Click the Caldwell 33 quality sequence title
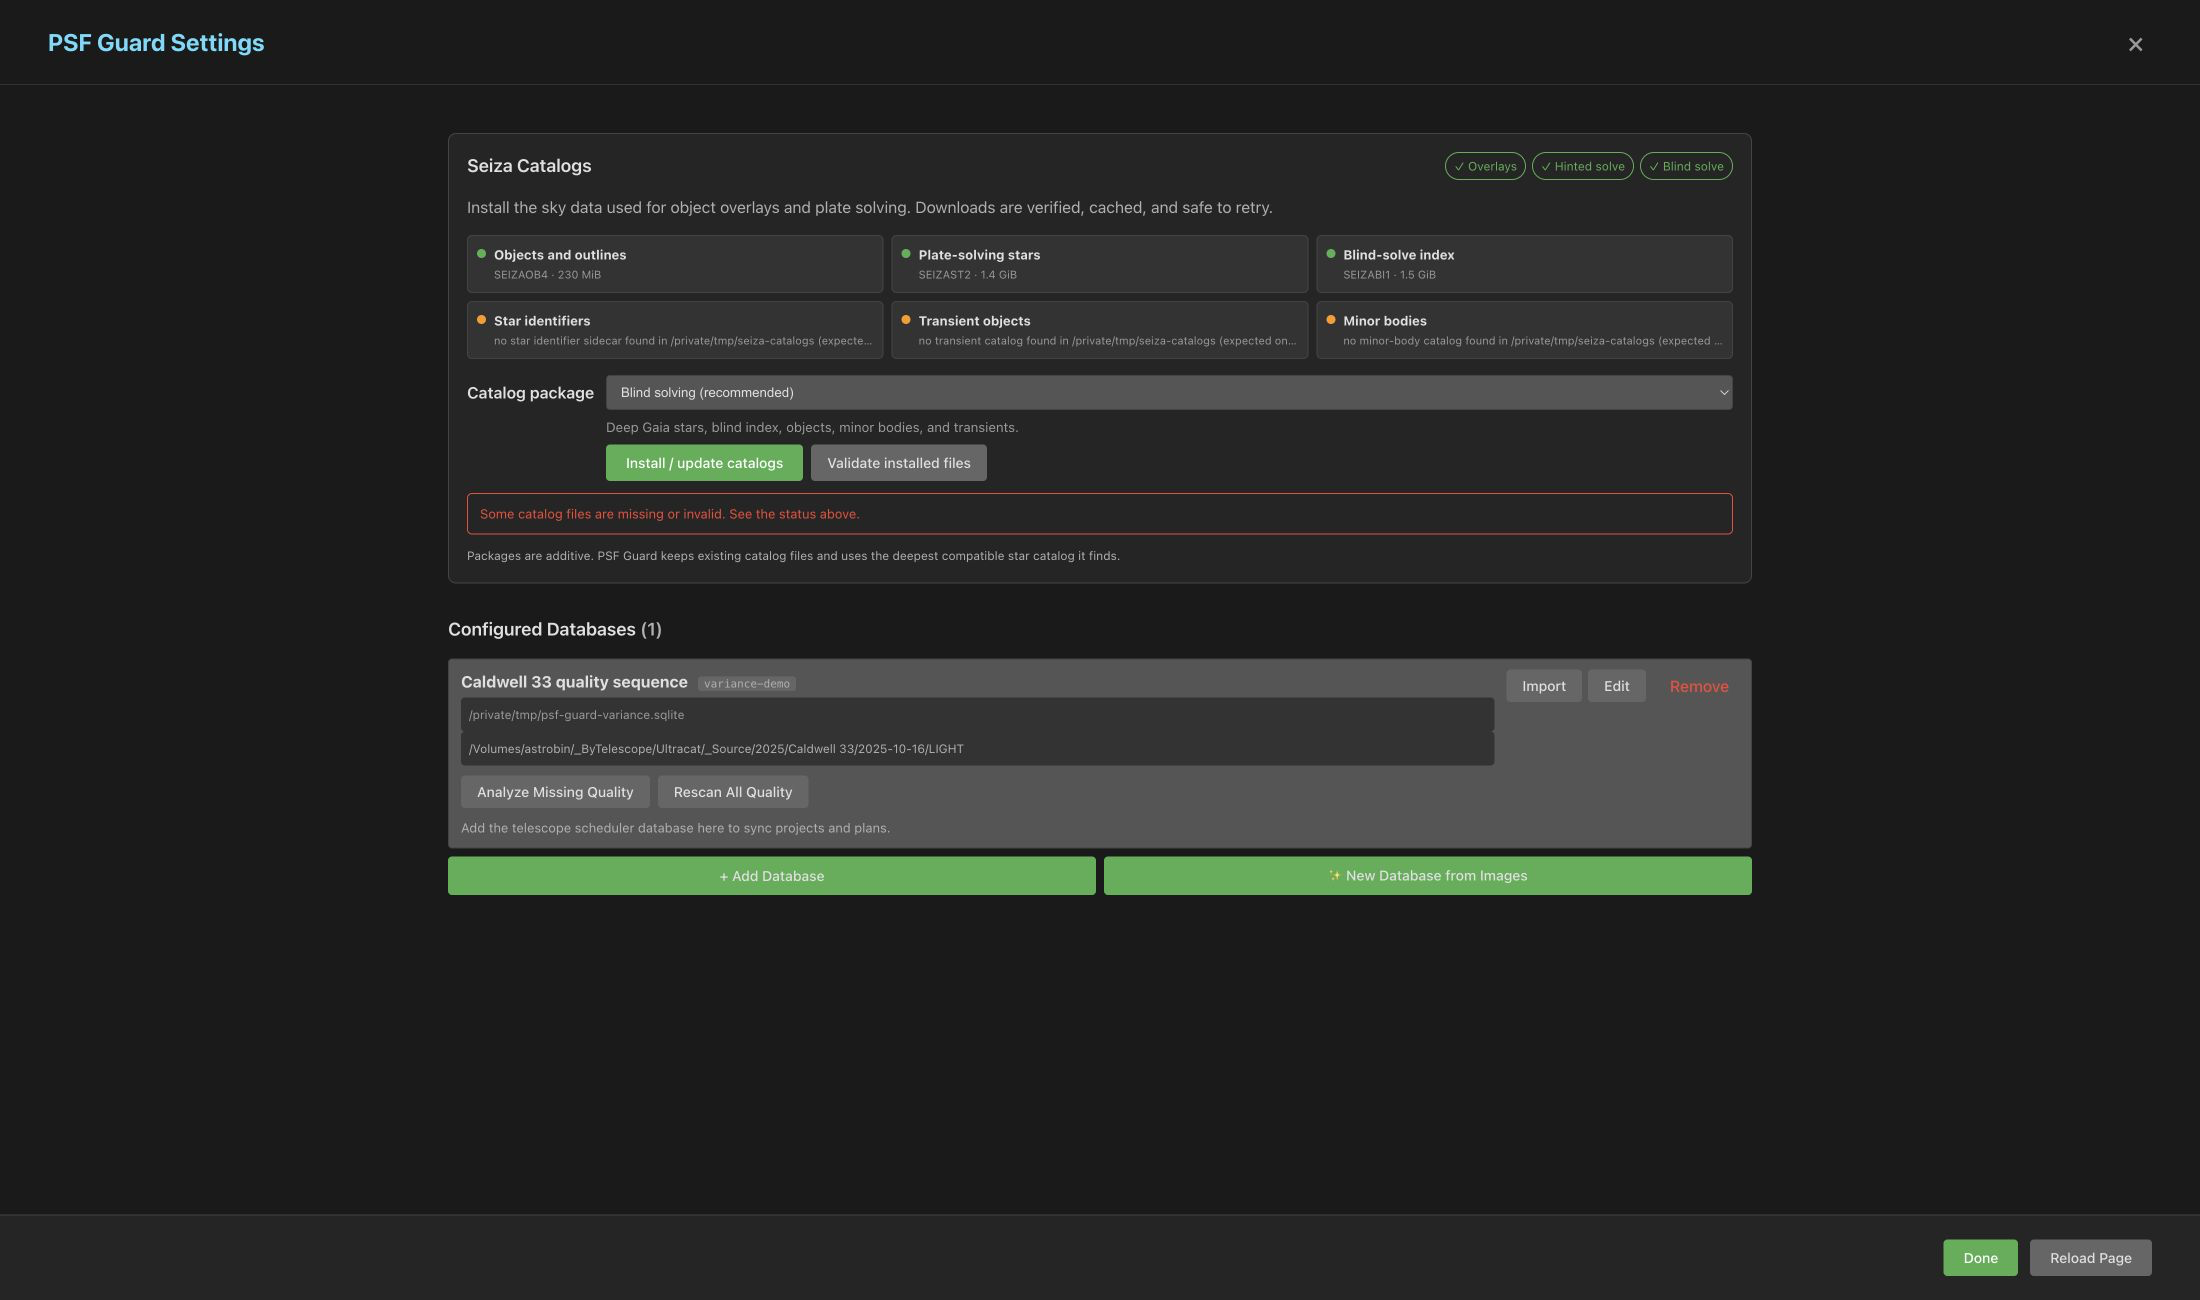This screenshot has height=1300, width=2200. pos(574,682)
